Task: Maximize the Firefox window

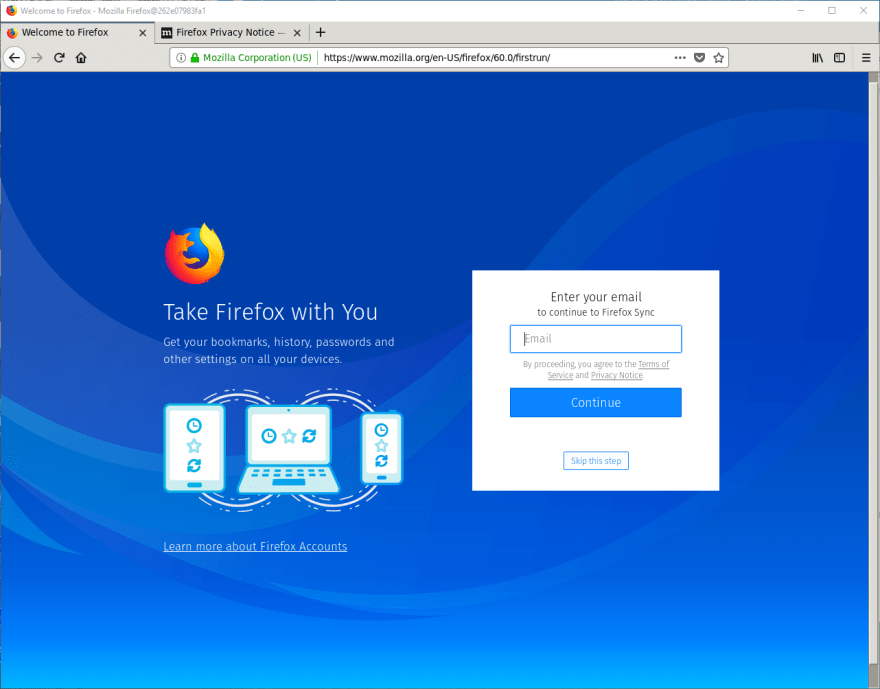Action: pyautogui.click(x=832, y=11)
